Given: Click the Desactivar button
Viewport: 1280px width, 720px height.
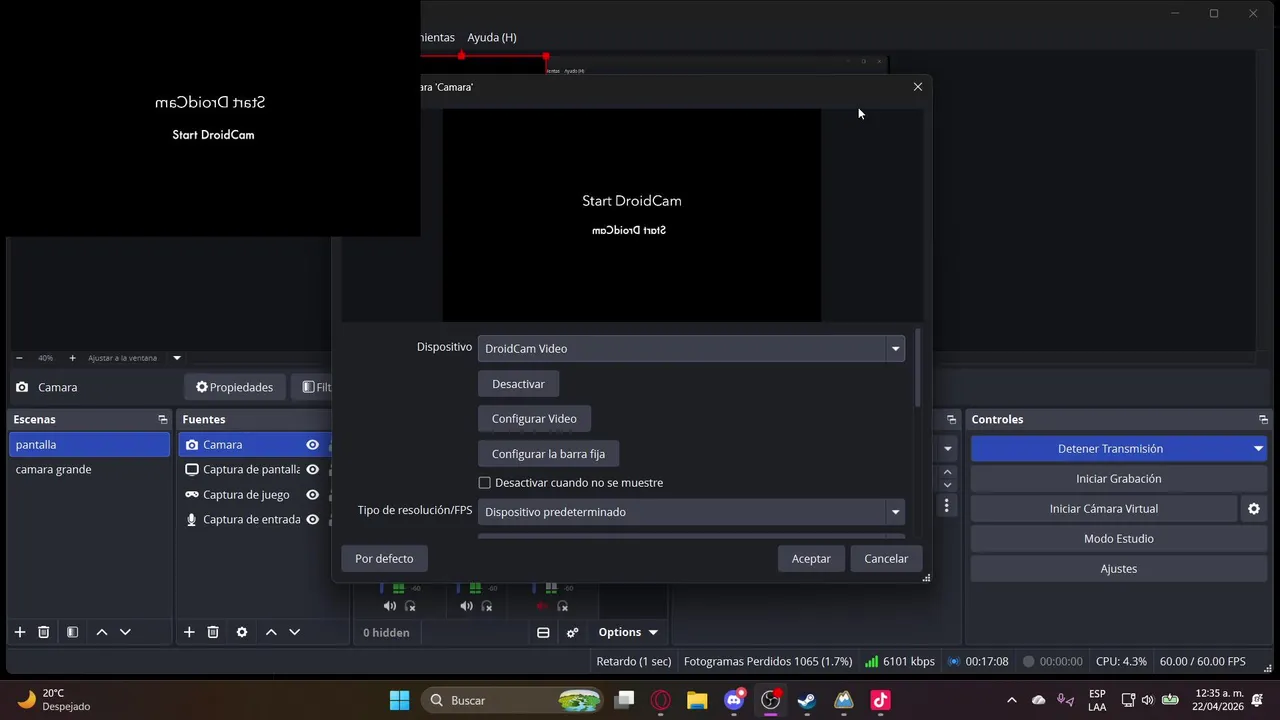Looking at the screenshot, I should pyautogui.click(x=518, y=384).
